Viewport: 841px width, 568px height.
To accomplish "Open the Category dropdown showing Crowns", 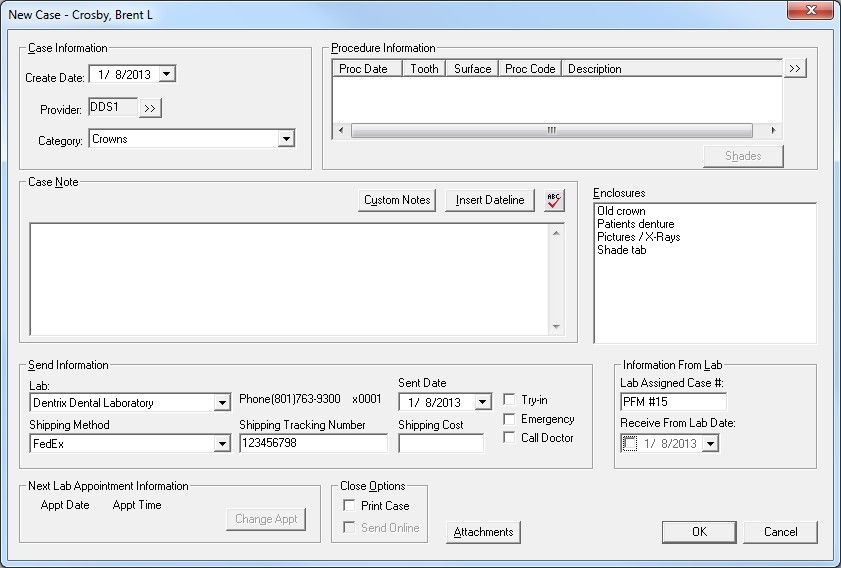I will (x=286, y=140).
